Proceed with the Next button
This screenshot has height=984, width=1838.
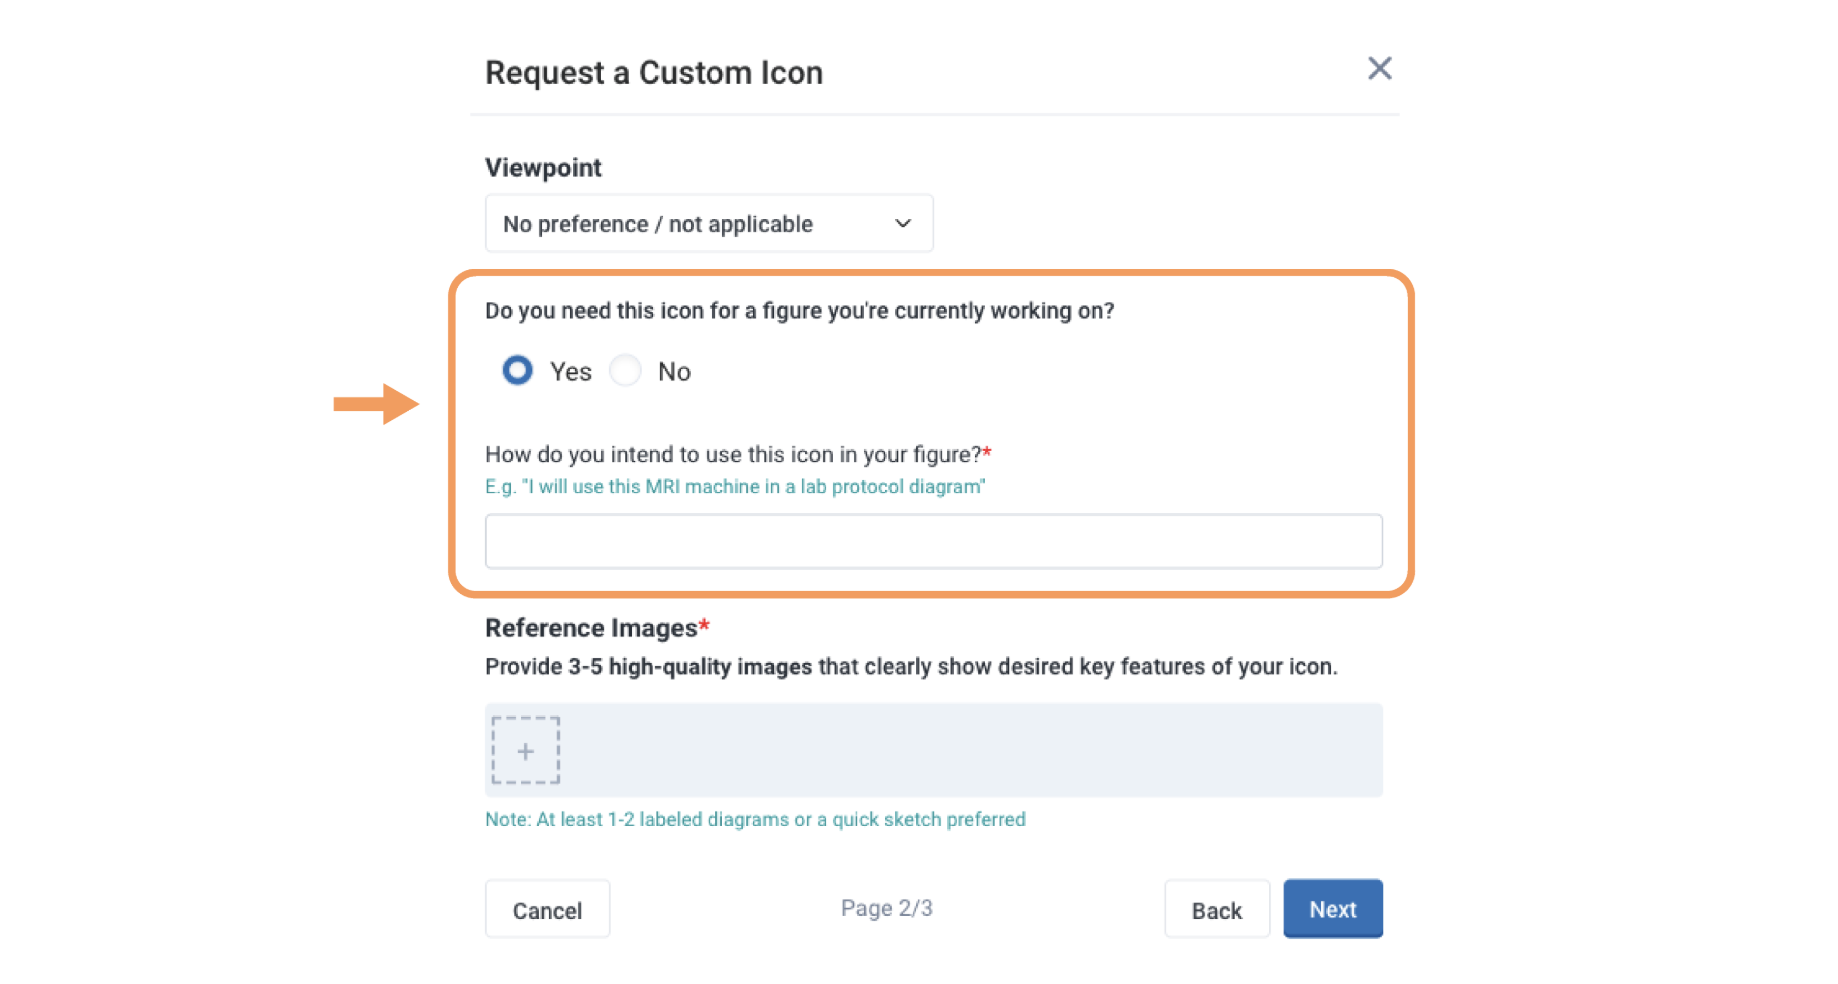1332,909
